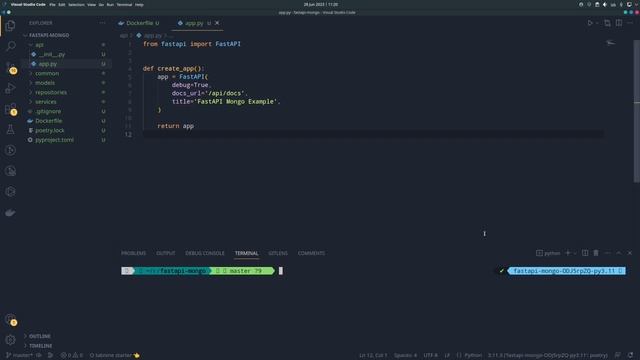640x360 pixels.
Task: Open the Selection menu
Action: (x=76, y=4)
